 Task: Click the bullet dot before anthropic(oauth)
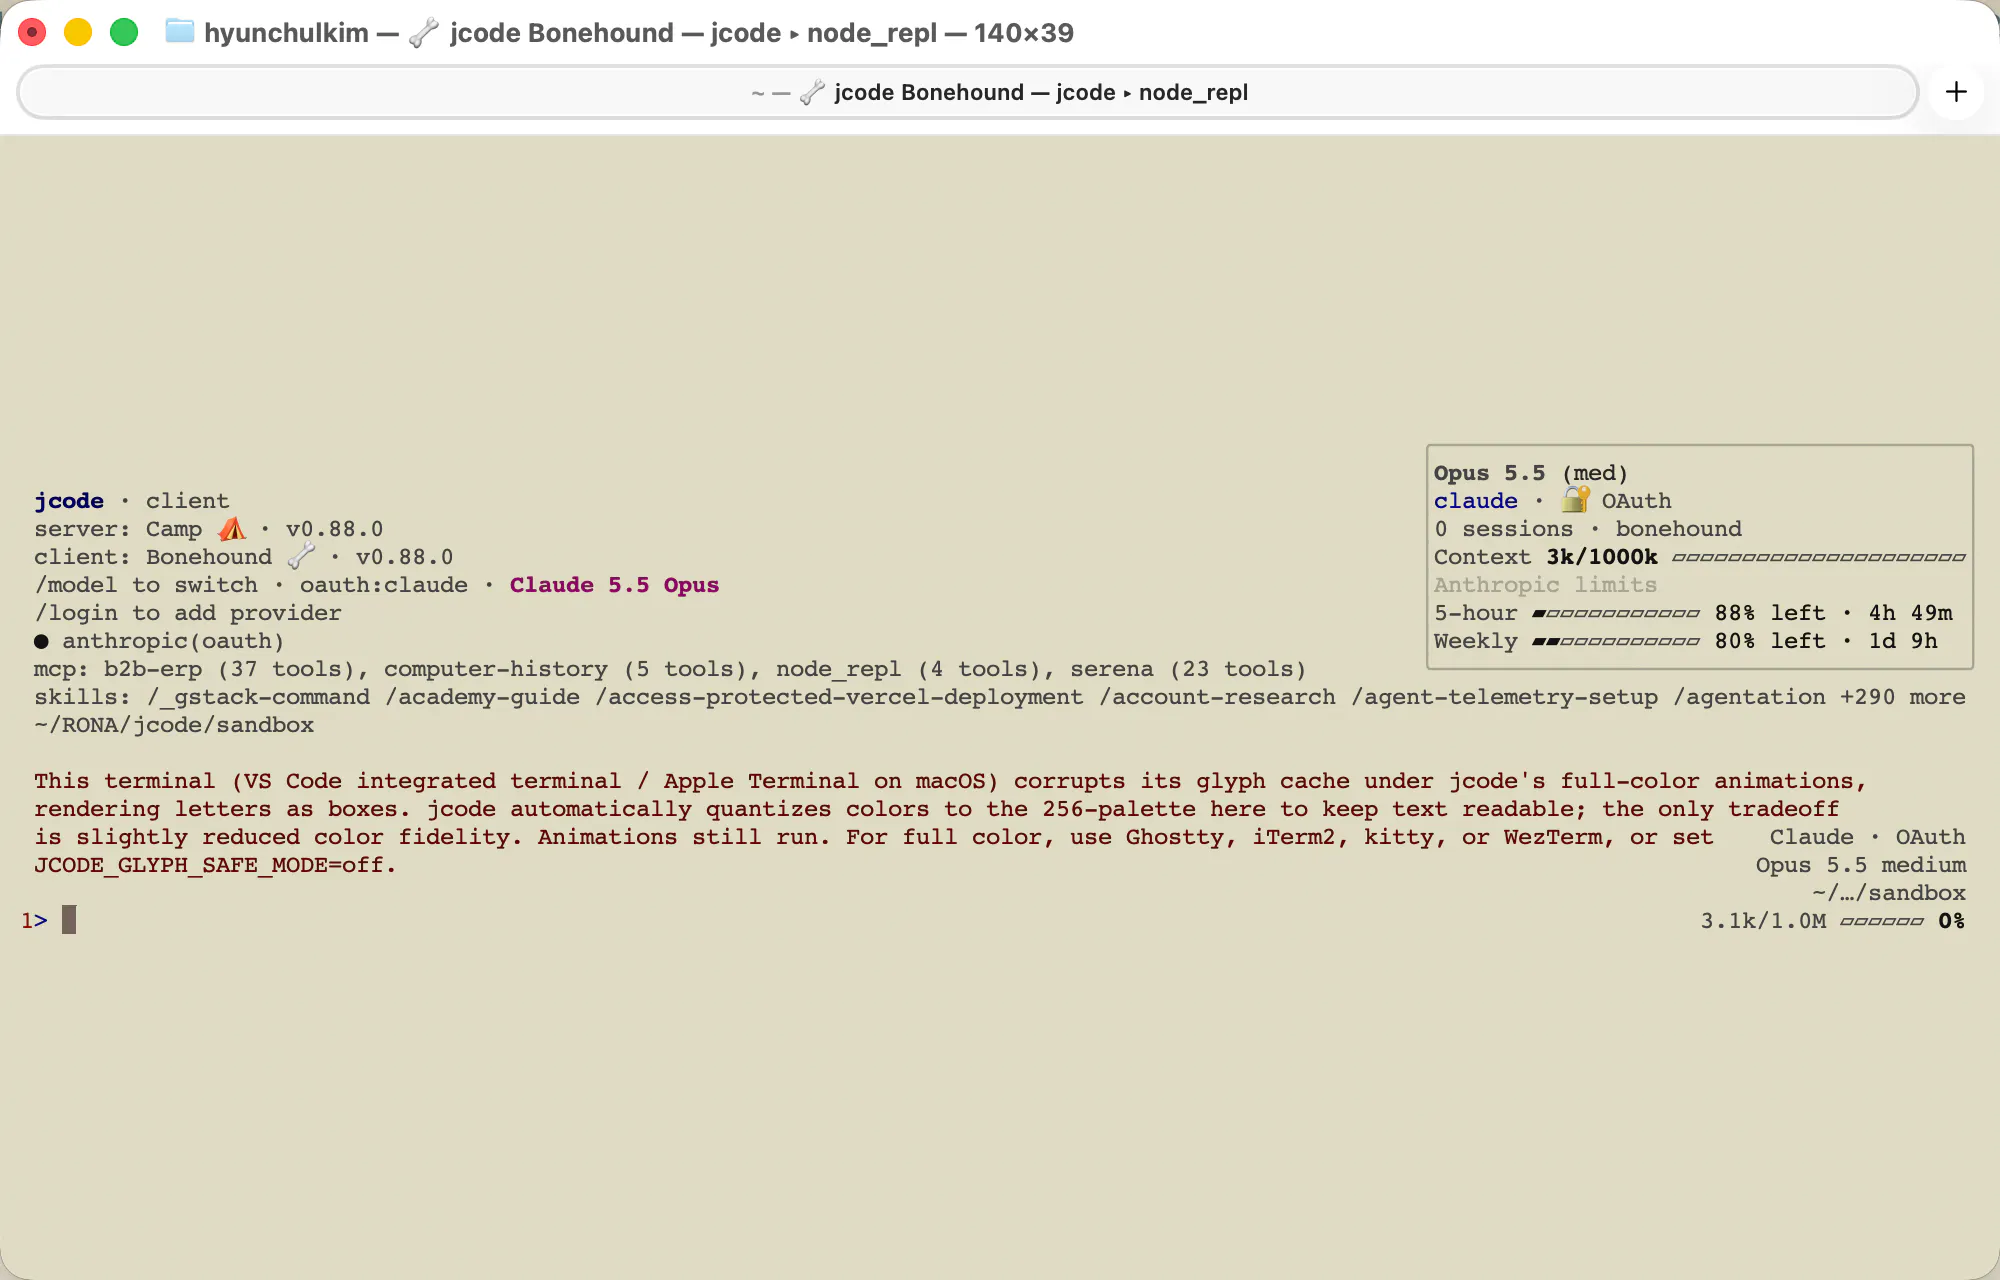pos(41,641)
